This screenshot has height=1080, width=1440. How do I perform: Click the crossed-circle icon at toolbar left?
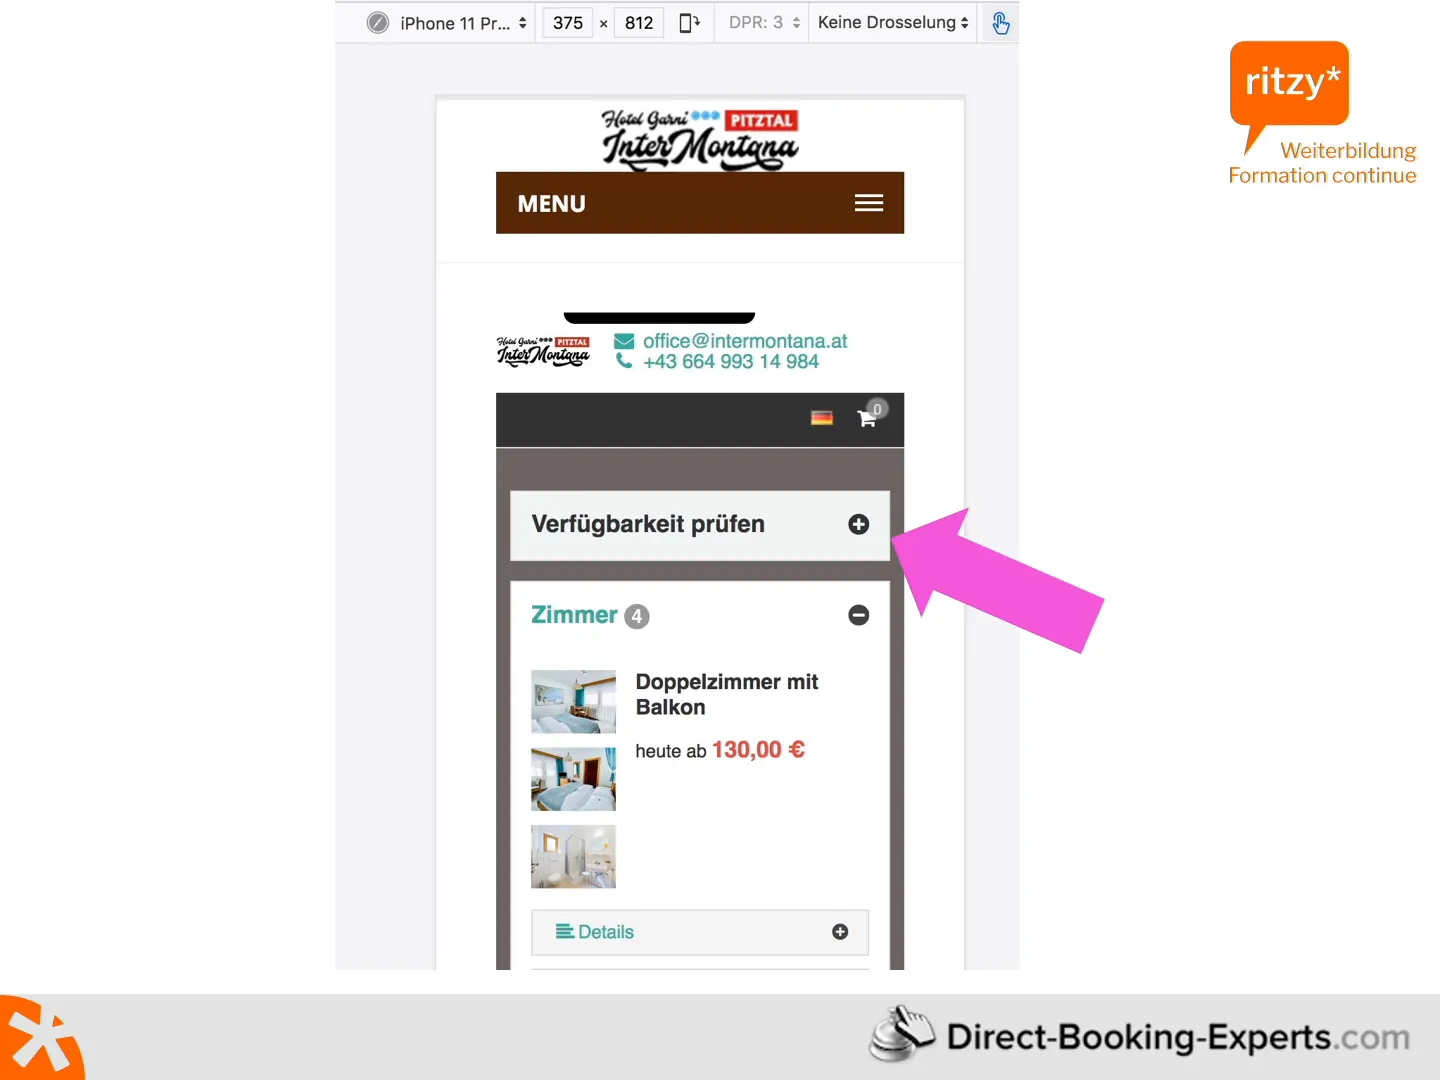(x=378, y=22)
